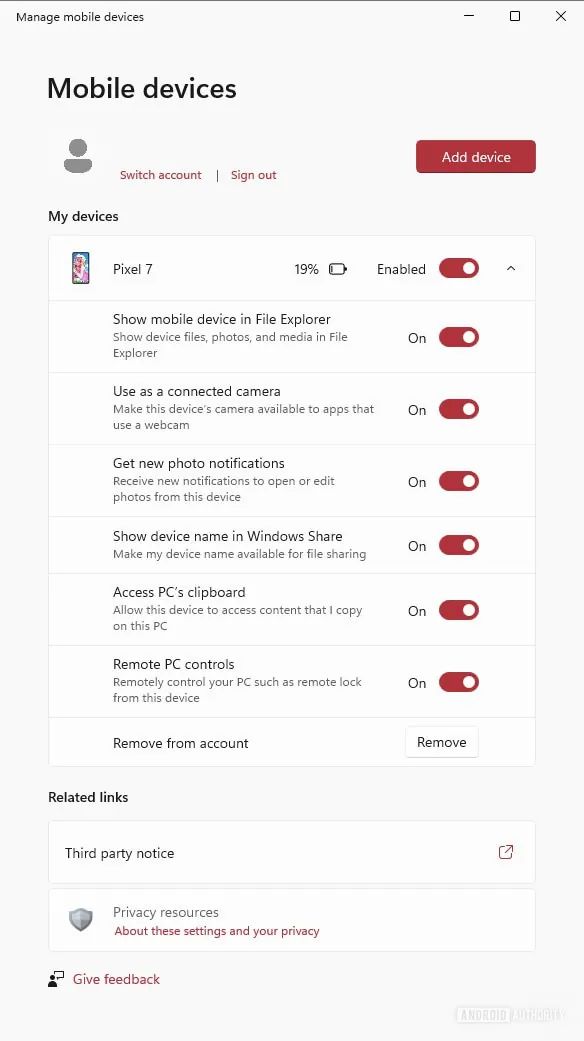Open About these settings and your privacy
Image resolution: width=584 pixels, height=1041 pixels.
point(216,931)
